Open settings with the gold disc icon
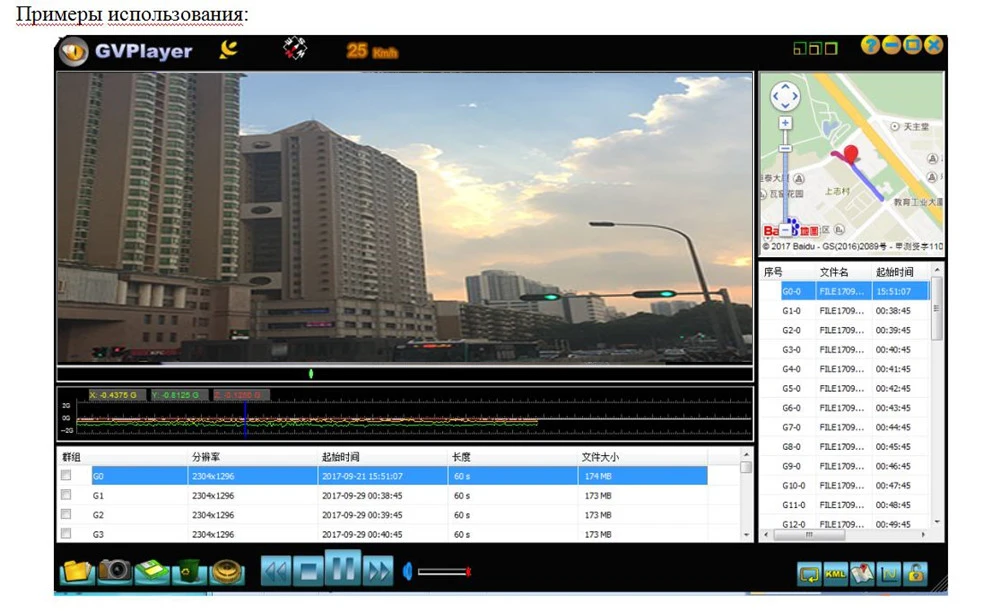 point(227,571)
